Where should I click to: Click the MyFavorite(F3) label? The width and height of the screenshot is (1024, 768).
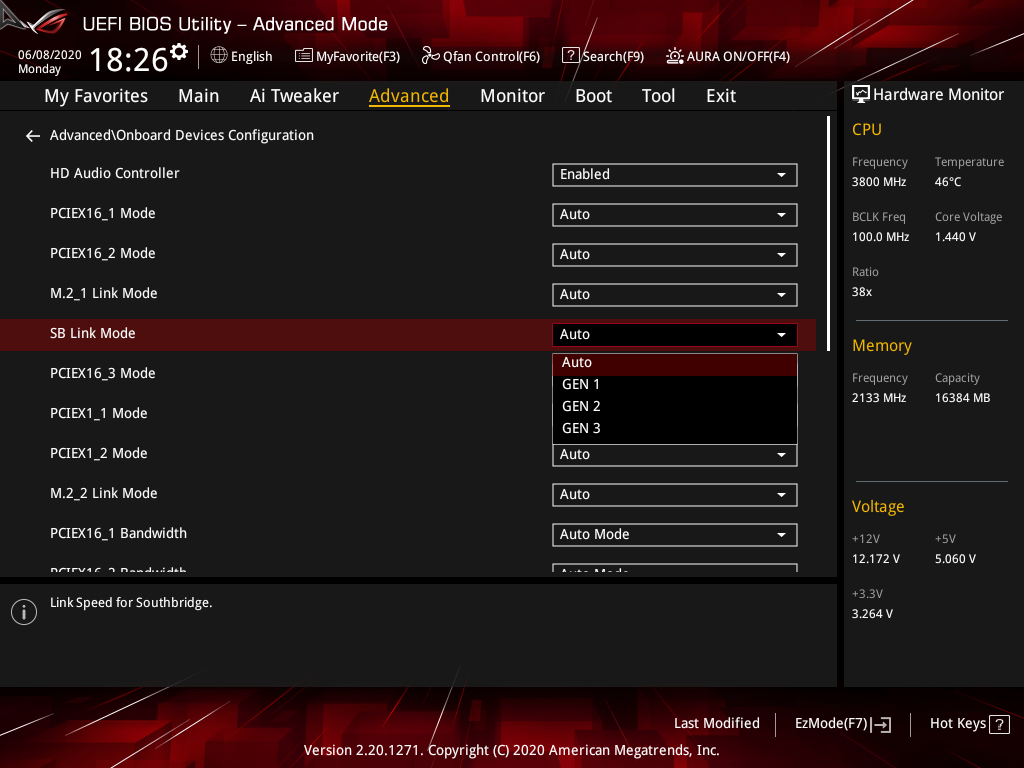(358, 57)
